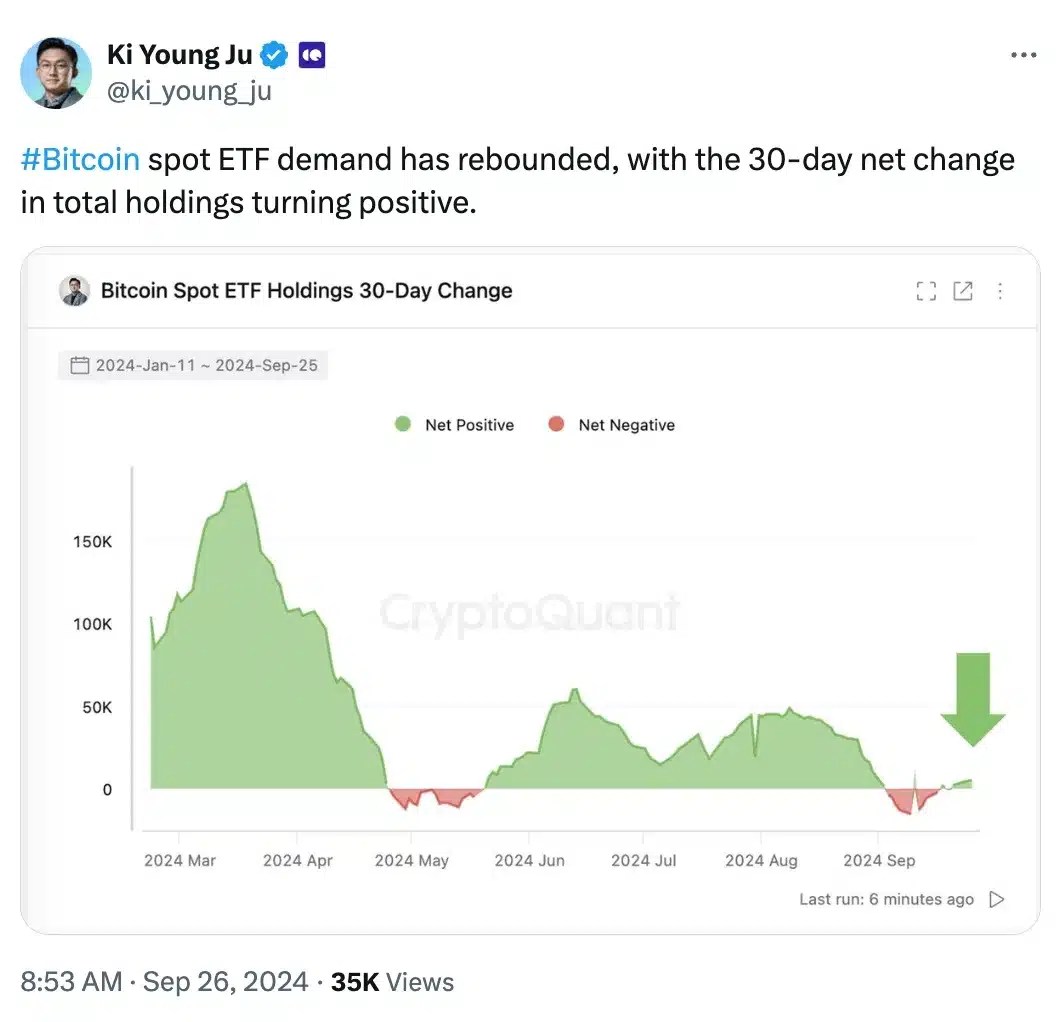Open Ki Young Ju's profile avatar

click(56, 73)
